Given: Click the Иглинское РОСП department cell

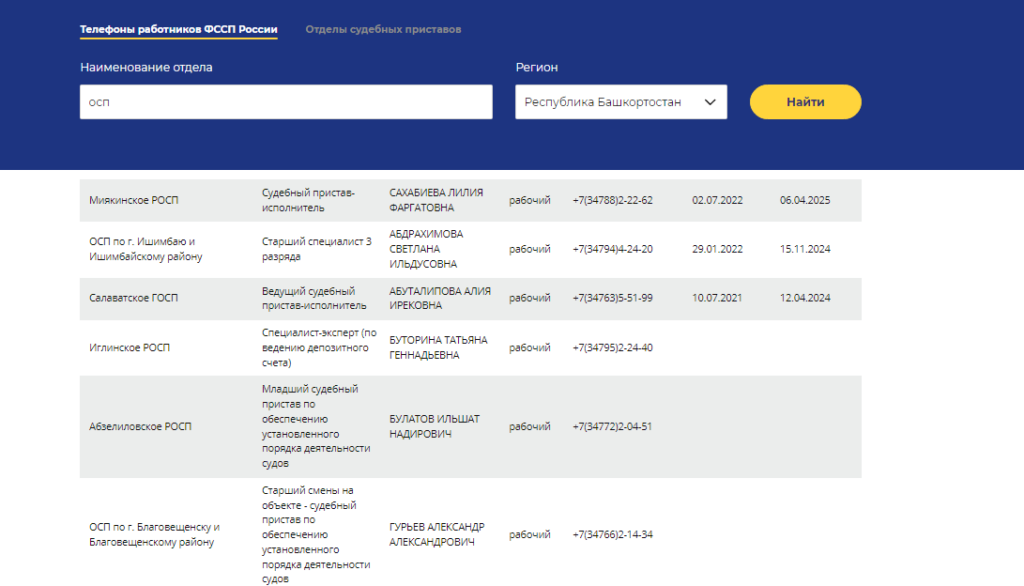Looking at the screenshot, I should (130, 347).
